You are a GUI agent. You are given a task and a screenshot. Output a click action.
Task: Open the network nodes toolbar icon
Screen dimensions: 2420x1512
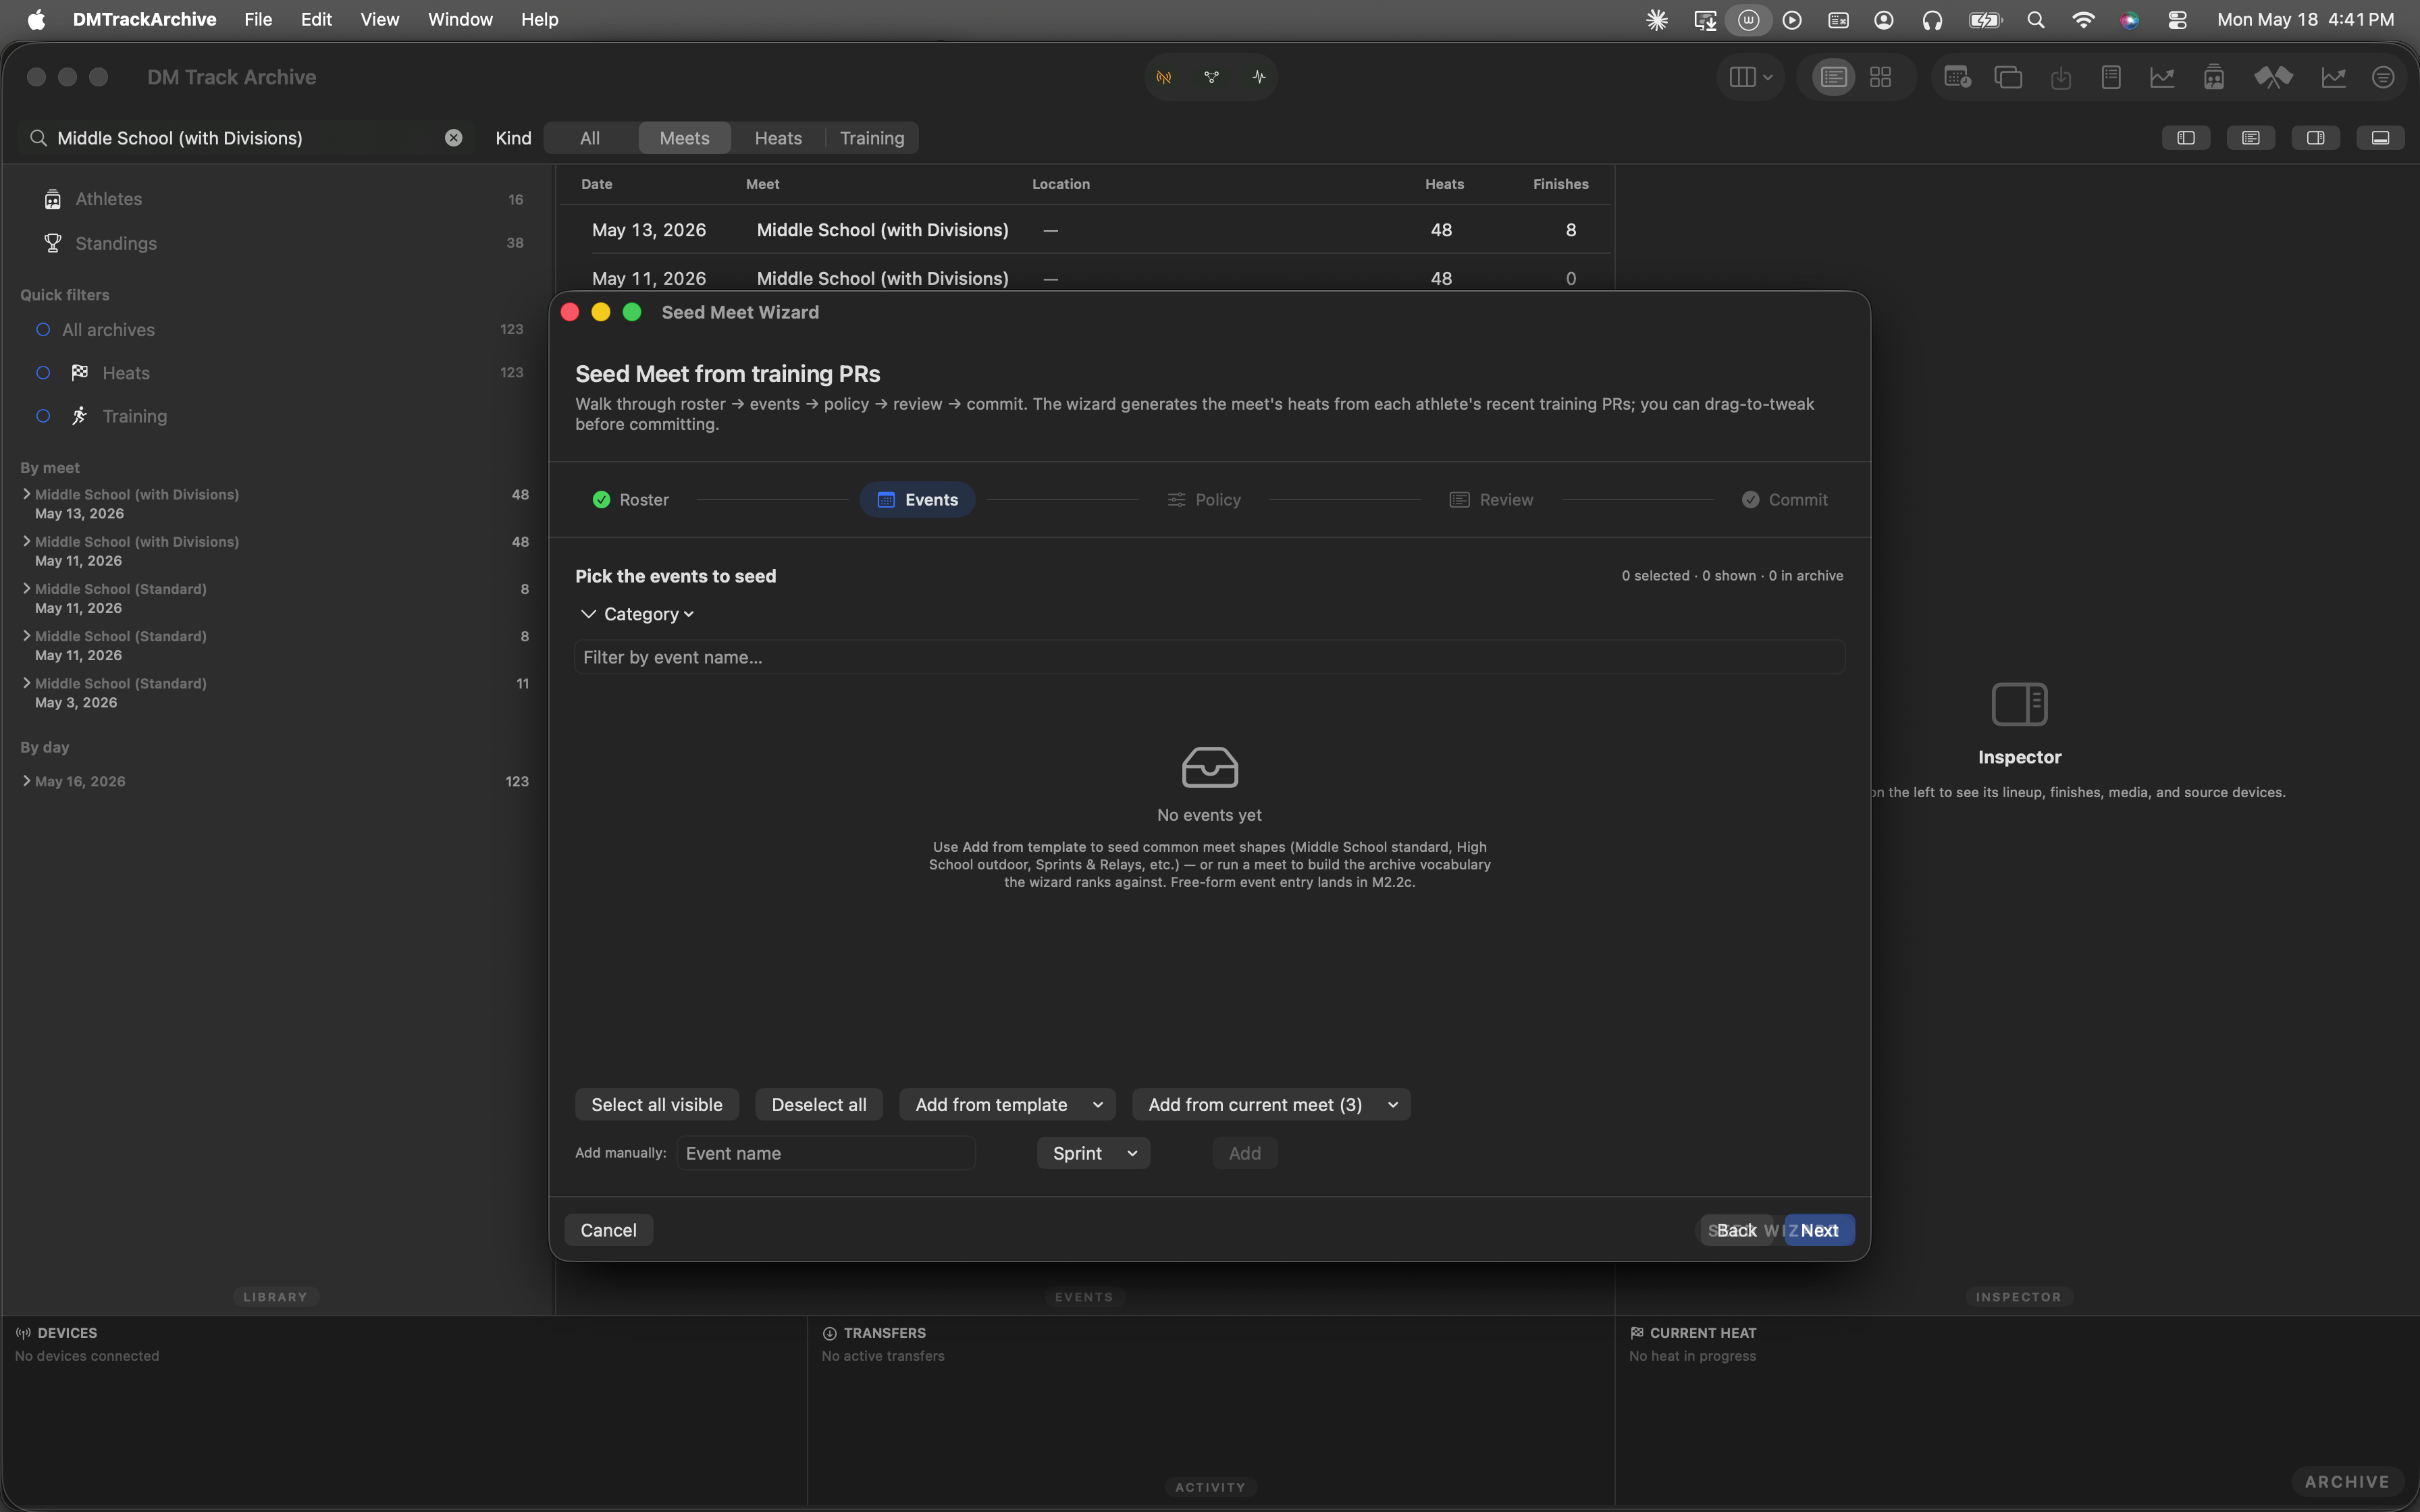(x=1211, y=77)
